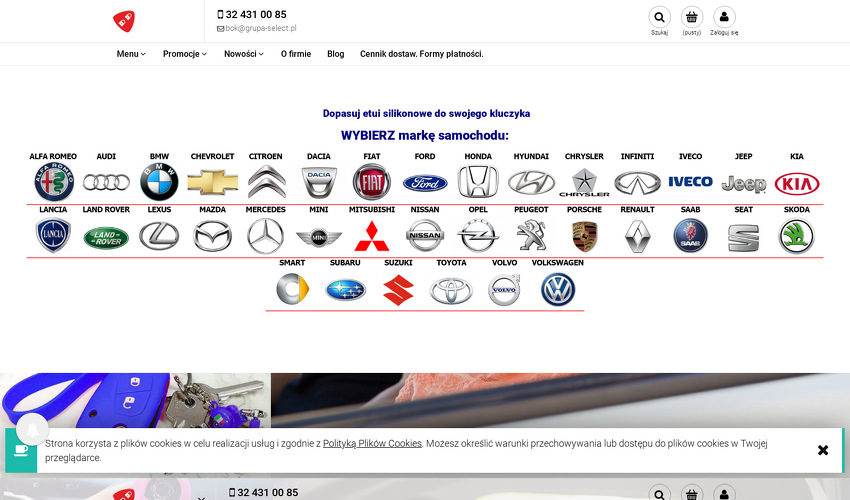
Task: Pick the Mercedes three-point star logo
Action: pos(266,236)
